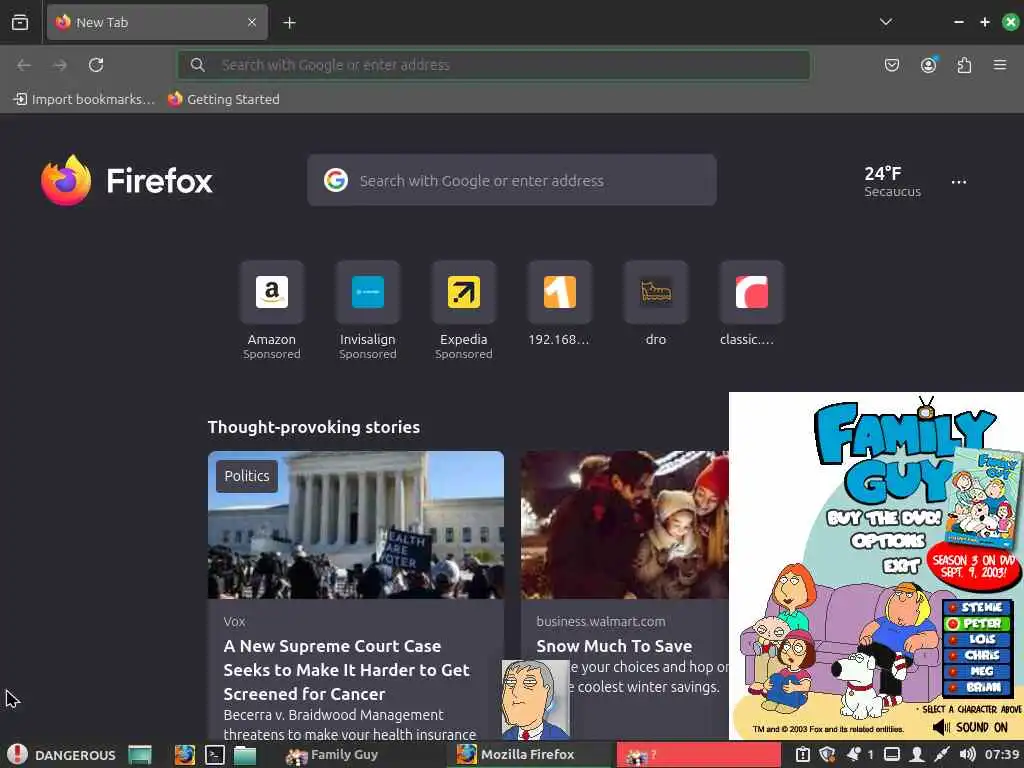Click the Politics tag on Vox story
The image size is (1024, 768).
[x=247, y=476]
